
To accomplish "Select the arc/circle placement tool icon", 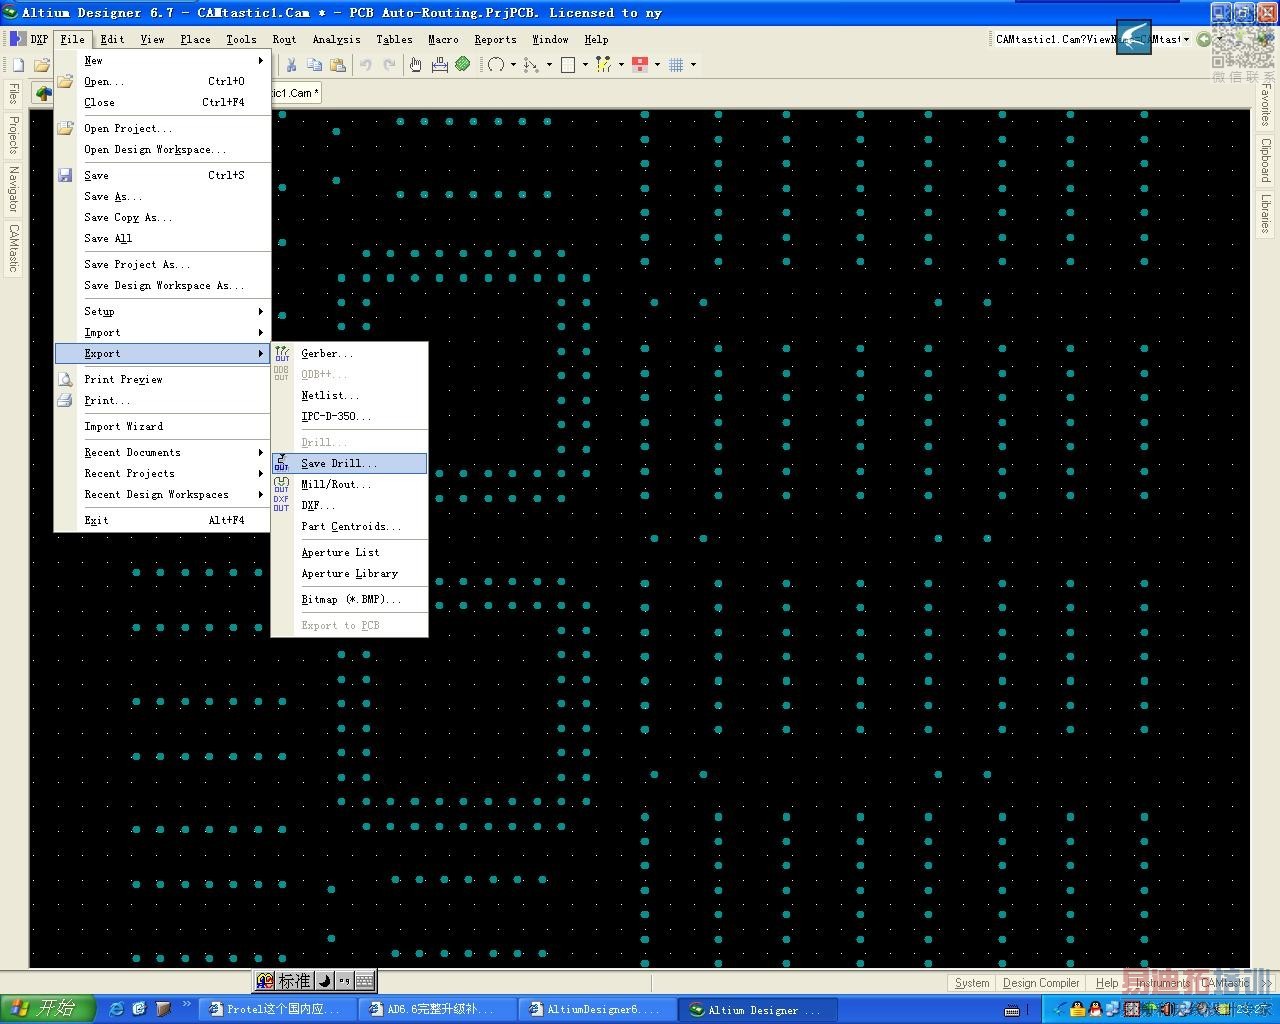I will [x=496, y=65].
